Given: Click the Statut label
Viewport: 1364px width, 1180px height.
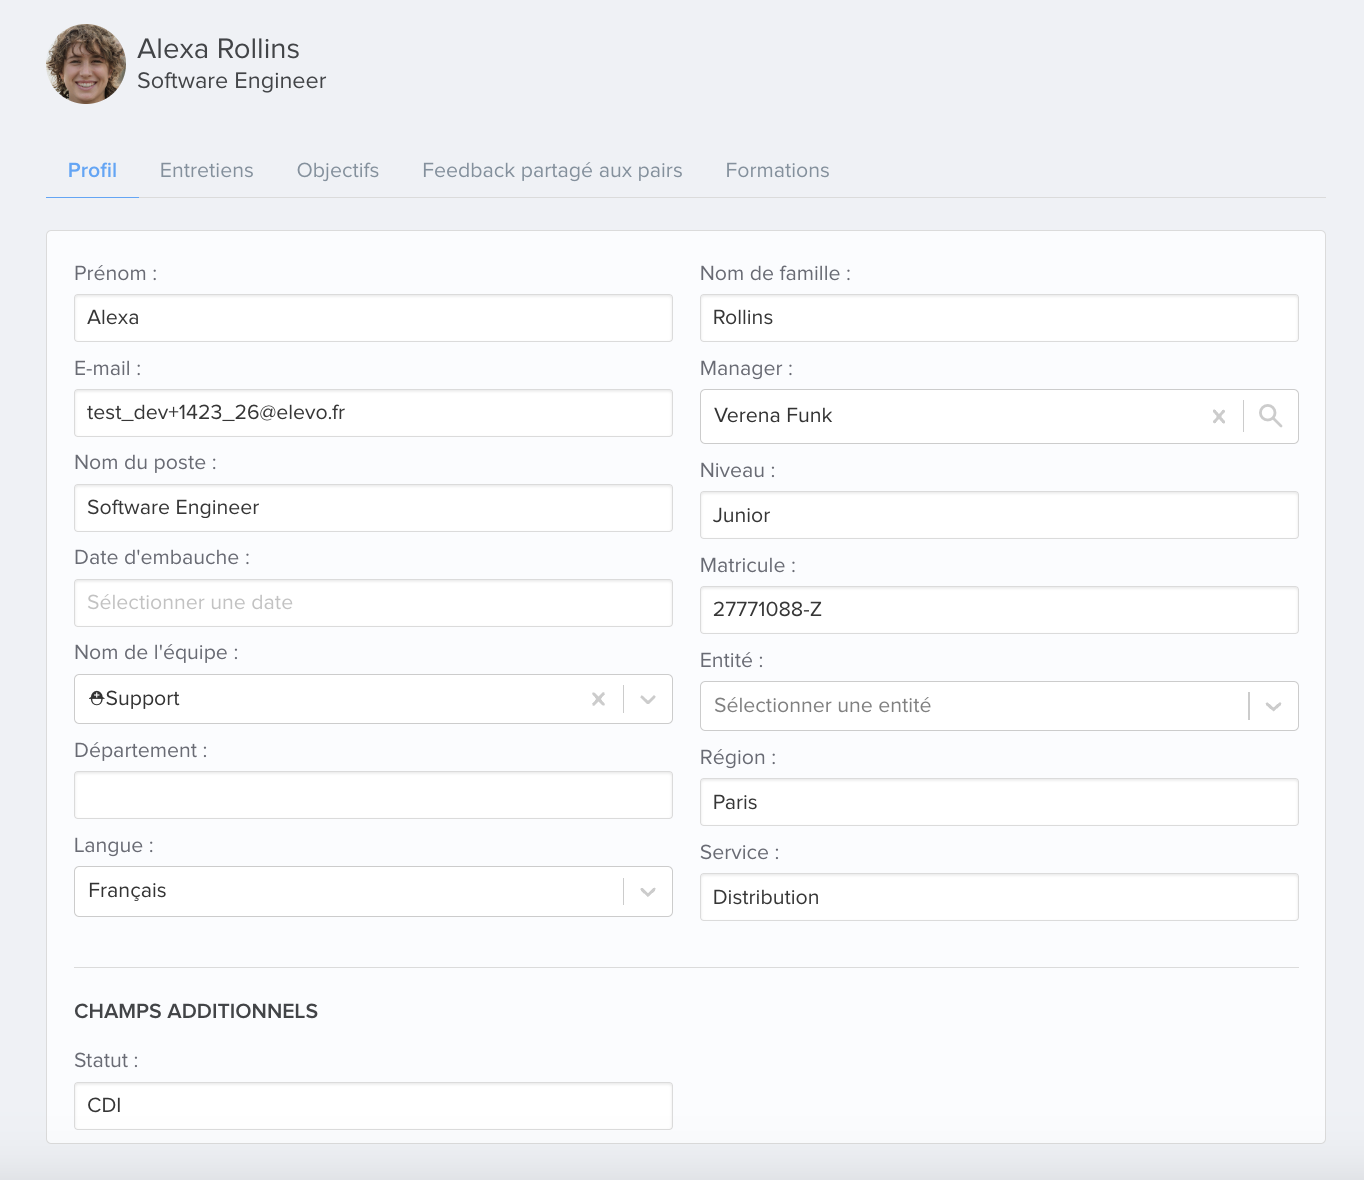Looking at the screenshot, I should click(x=106, y=1060).
